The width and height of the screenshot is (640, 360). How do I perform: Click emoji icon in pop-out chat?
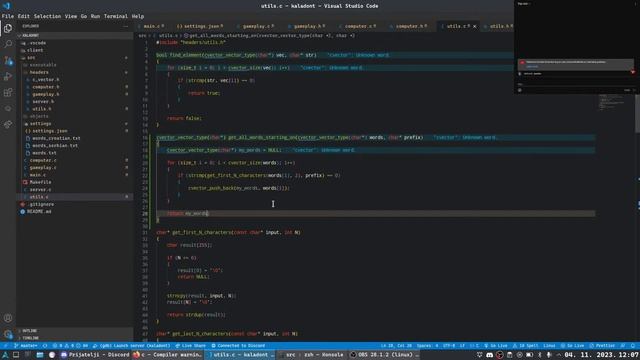520,90
